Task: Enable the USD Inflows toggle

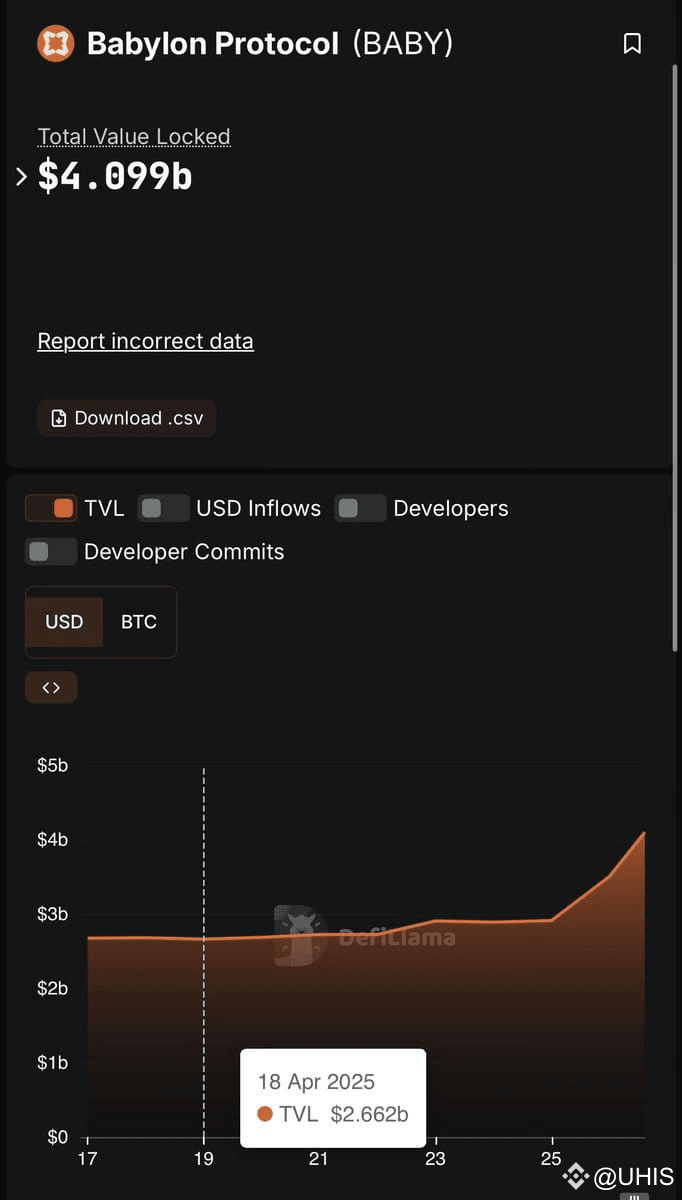Action: pos(163,508)
